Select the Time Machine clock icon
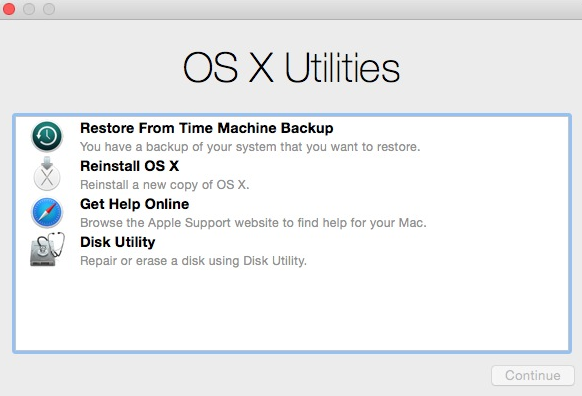The image size is (582, 396). click(x=47, y=137)
